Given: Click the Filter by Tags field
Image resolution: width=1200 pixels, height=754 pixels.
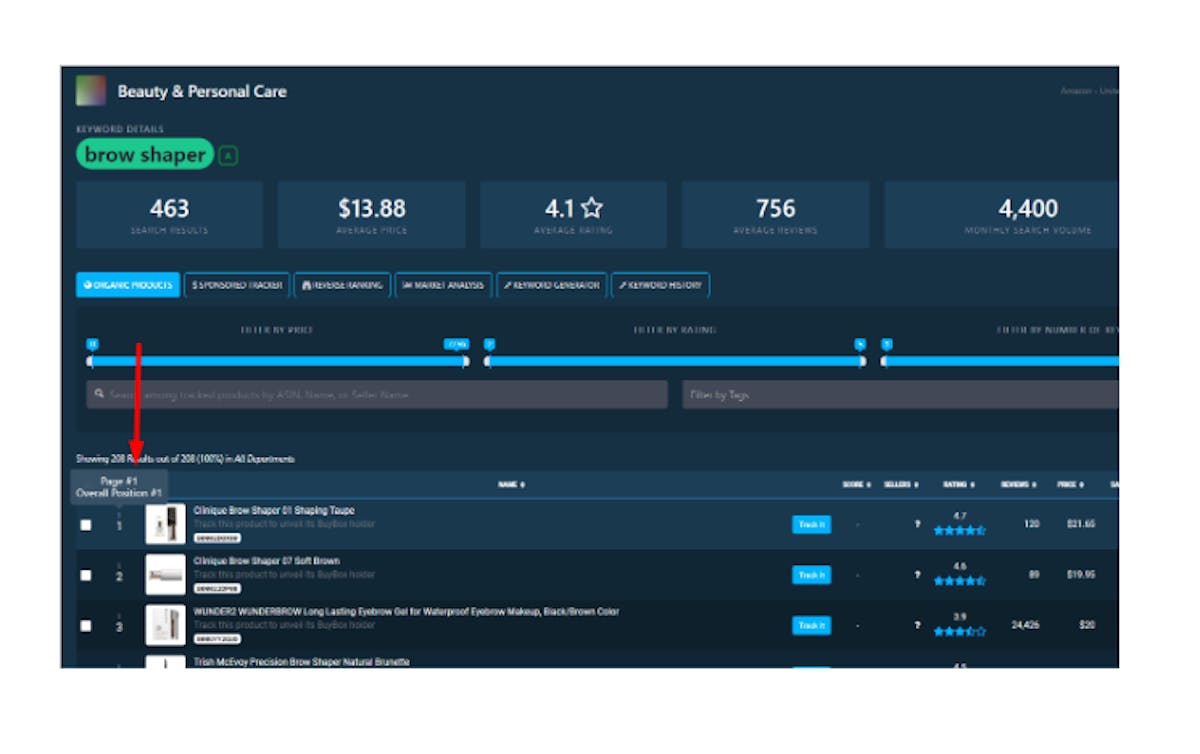Looking at the screenshot, I should tap(900, 394).
